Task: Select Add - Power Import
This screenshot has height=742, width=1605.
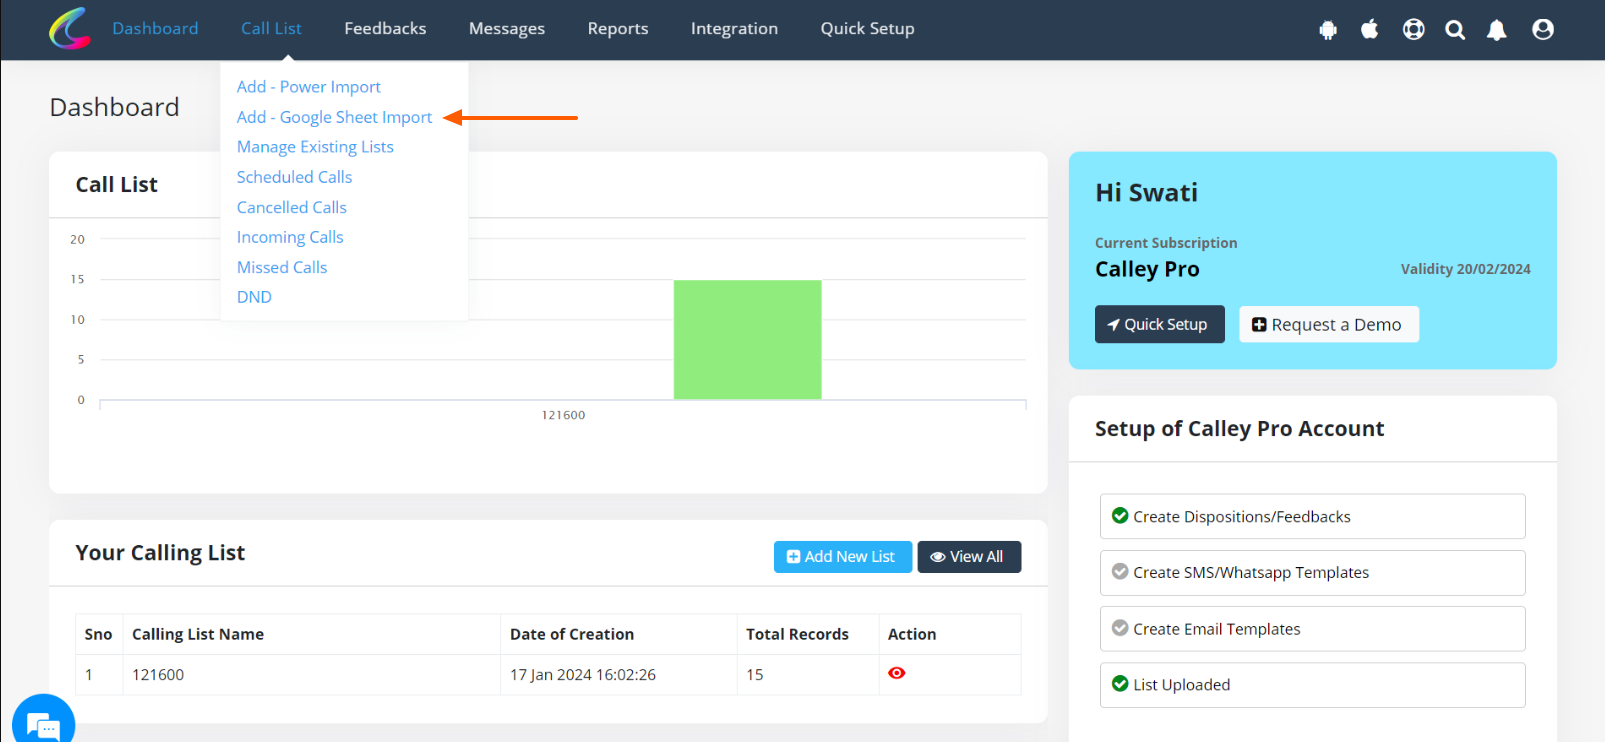Action: (x=309, y=87)
